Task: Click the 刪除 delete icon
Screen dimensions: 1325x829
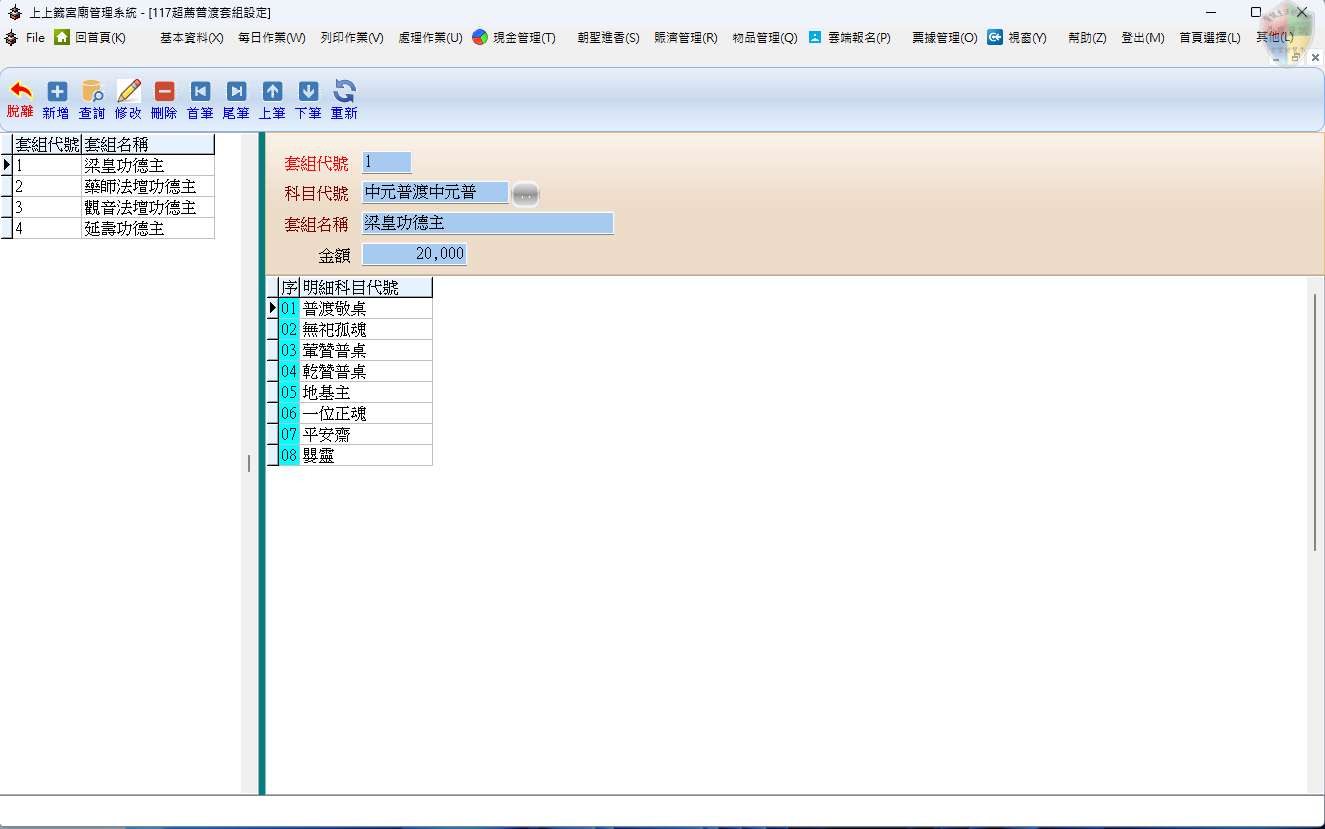Action: pyautogui.click(x=164, y=92)
